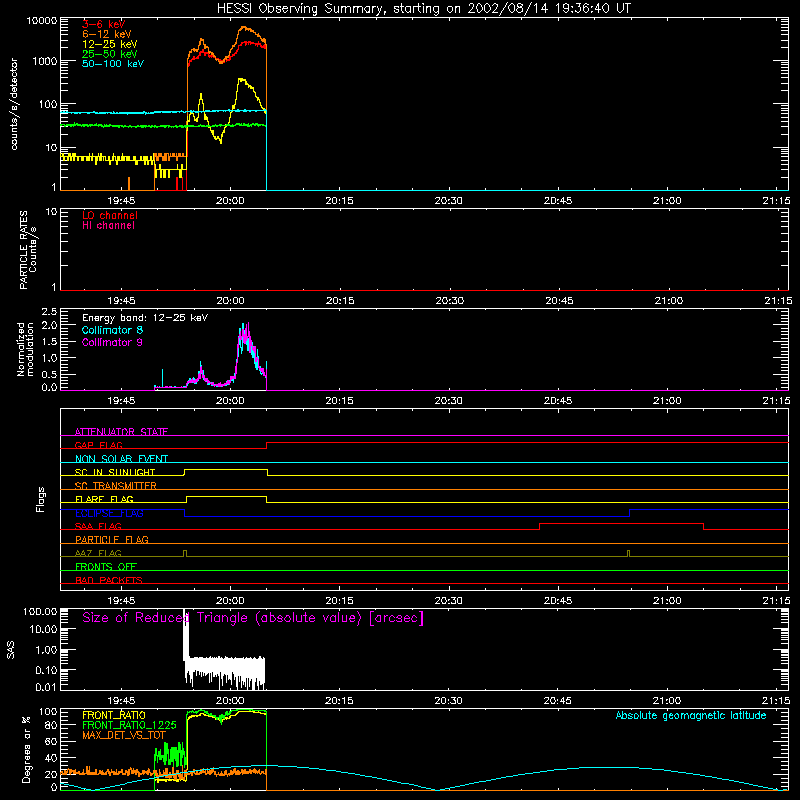Click the 'SC_TRANSMITTER' flag label

click(x=116, y=486)
